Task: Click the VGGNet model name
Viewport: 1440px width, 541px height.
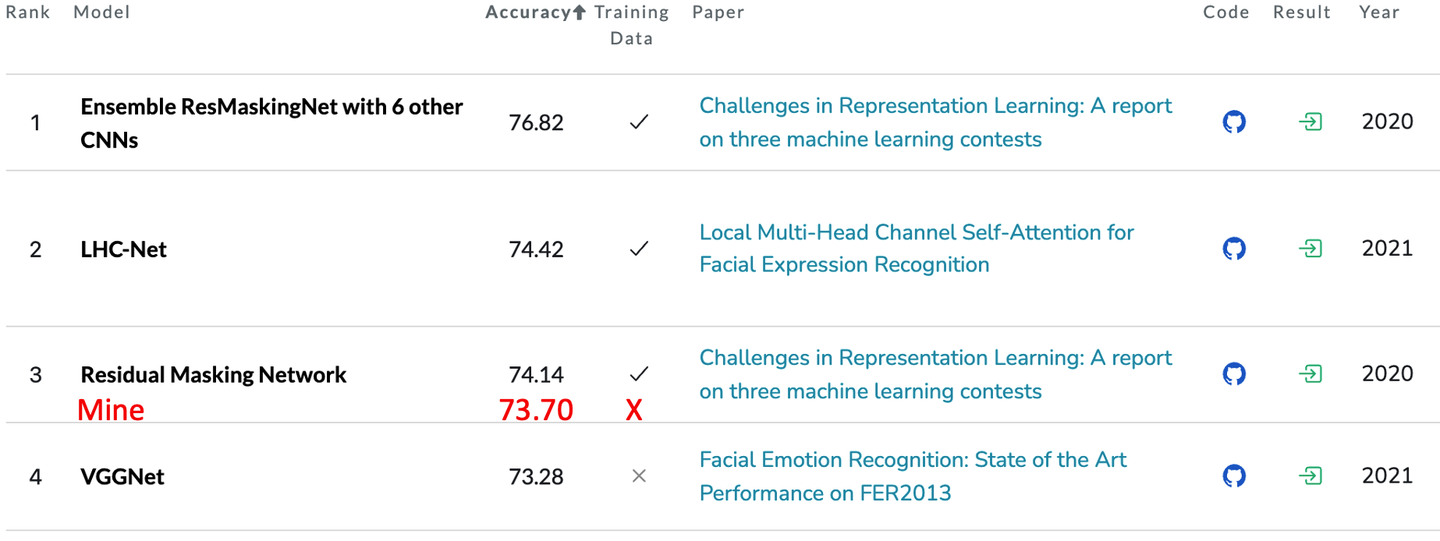Action: point(122,477)
